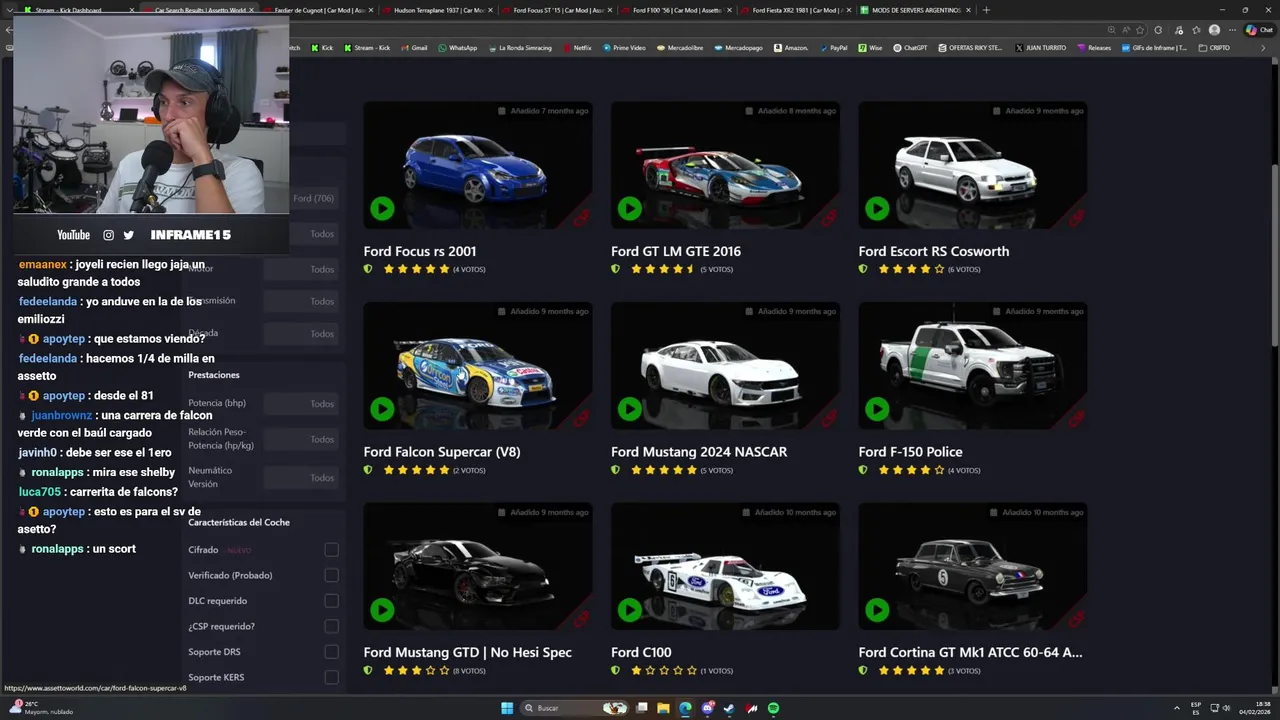Screen dimensions: 1280x720
Task: Open the Década filter dropdown
Action: pos(301,334)
